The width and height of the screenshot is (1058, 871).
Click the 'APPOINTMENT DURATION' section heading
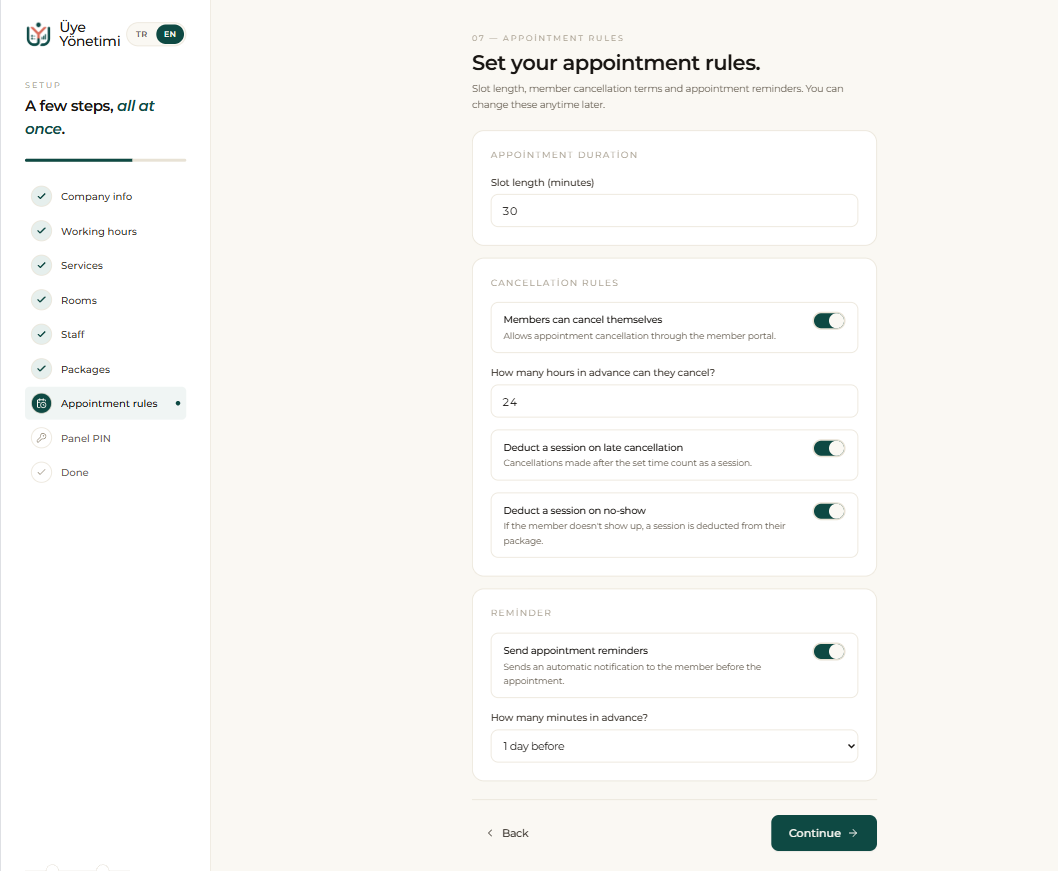pyautogui.click(x=564, y=154)
